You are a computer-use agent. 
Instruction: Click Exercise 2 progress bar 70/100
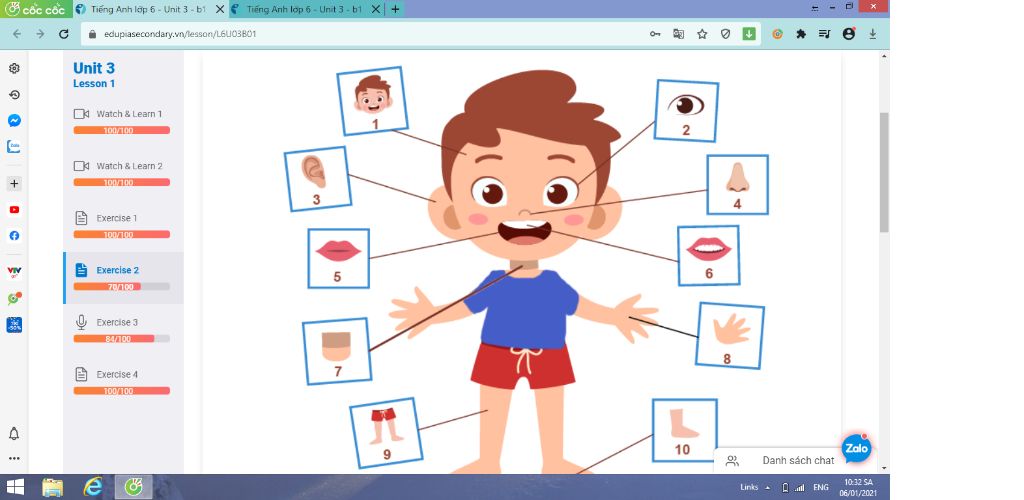pyautogui.click(x=121, y=287)
